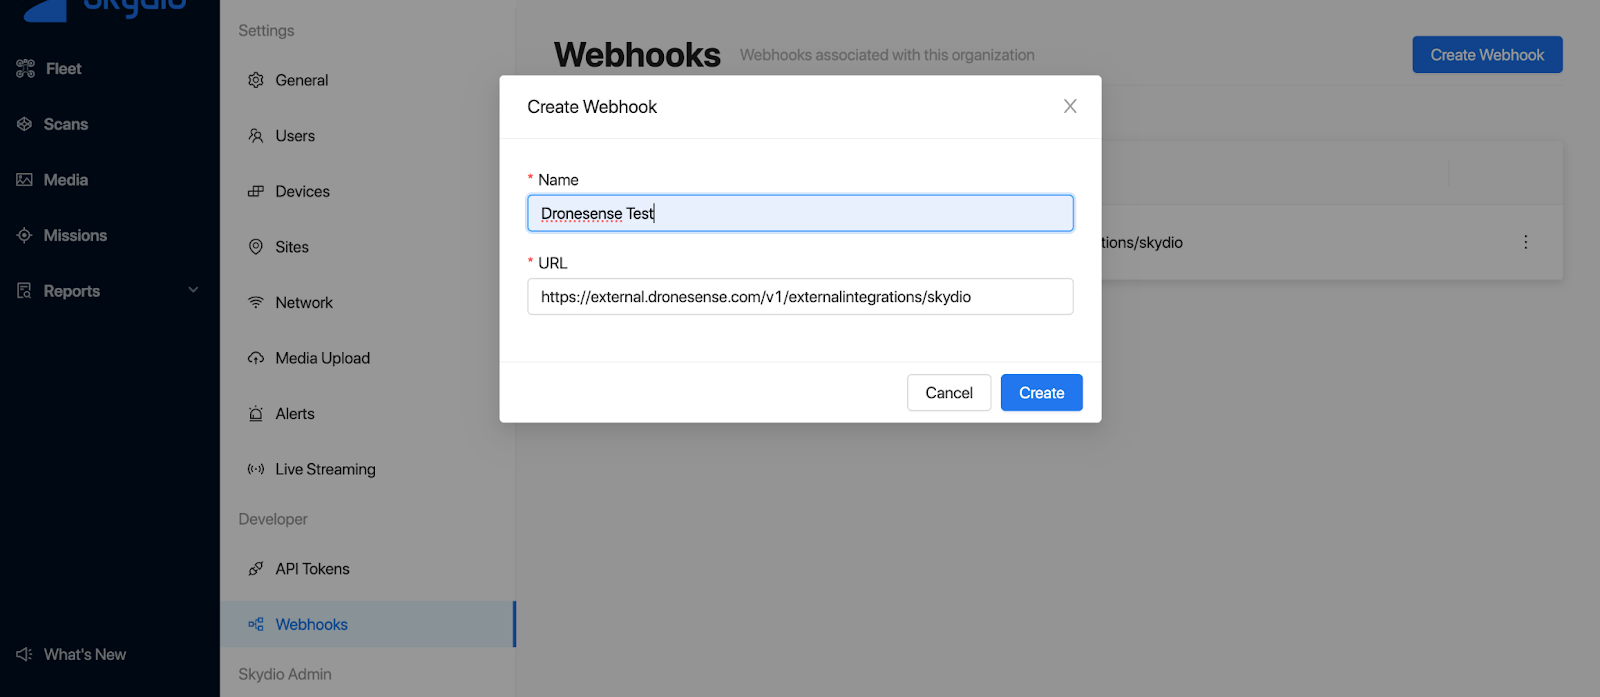Click into the URL input field
Screen dimensions: 1600x697
800,296
